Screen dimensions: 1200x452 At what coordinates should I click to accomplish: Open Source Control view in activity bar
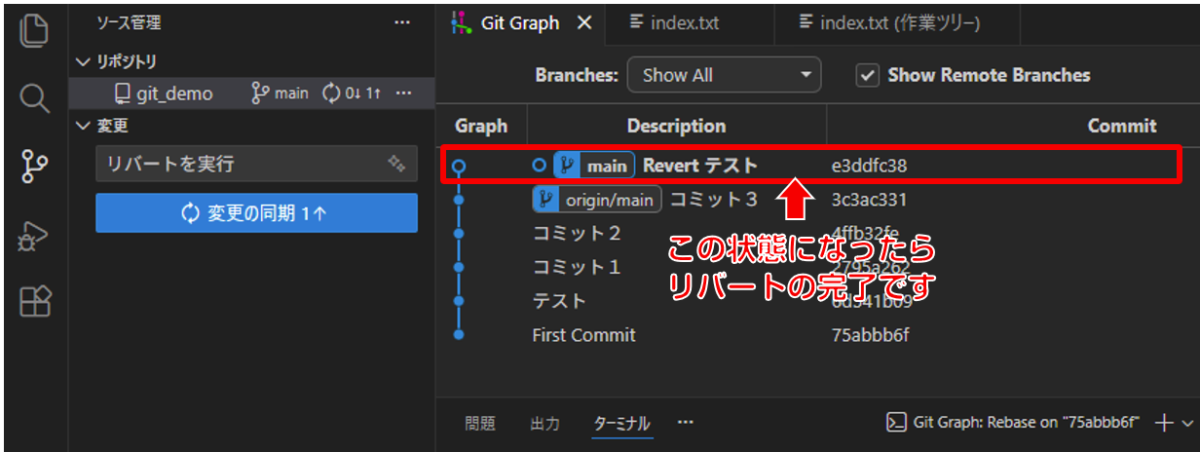[34, 165]
